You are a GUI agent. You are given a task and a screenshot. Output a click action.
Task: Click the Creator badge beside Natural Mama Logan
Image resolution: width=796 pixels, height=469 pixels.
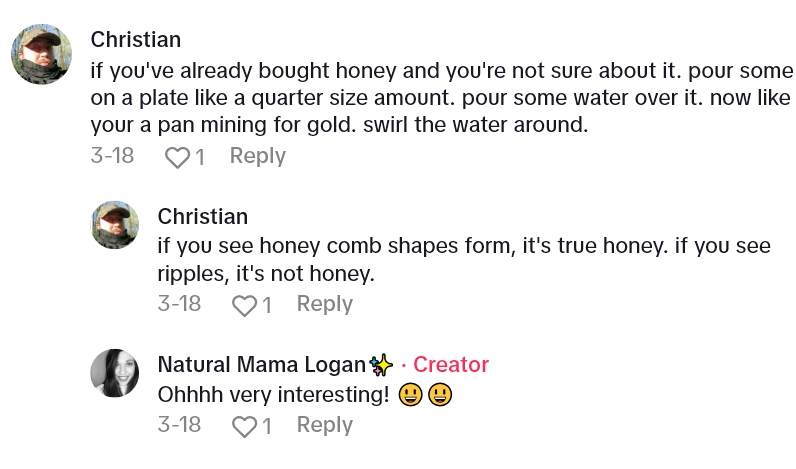(x=450, y=364)
